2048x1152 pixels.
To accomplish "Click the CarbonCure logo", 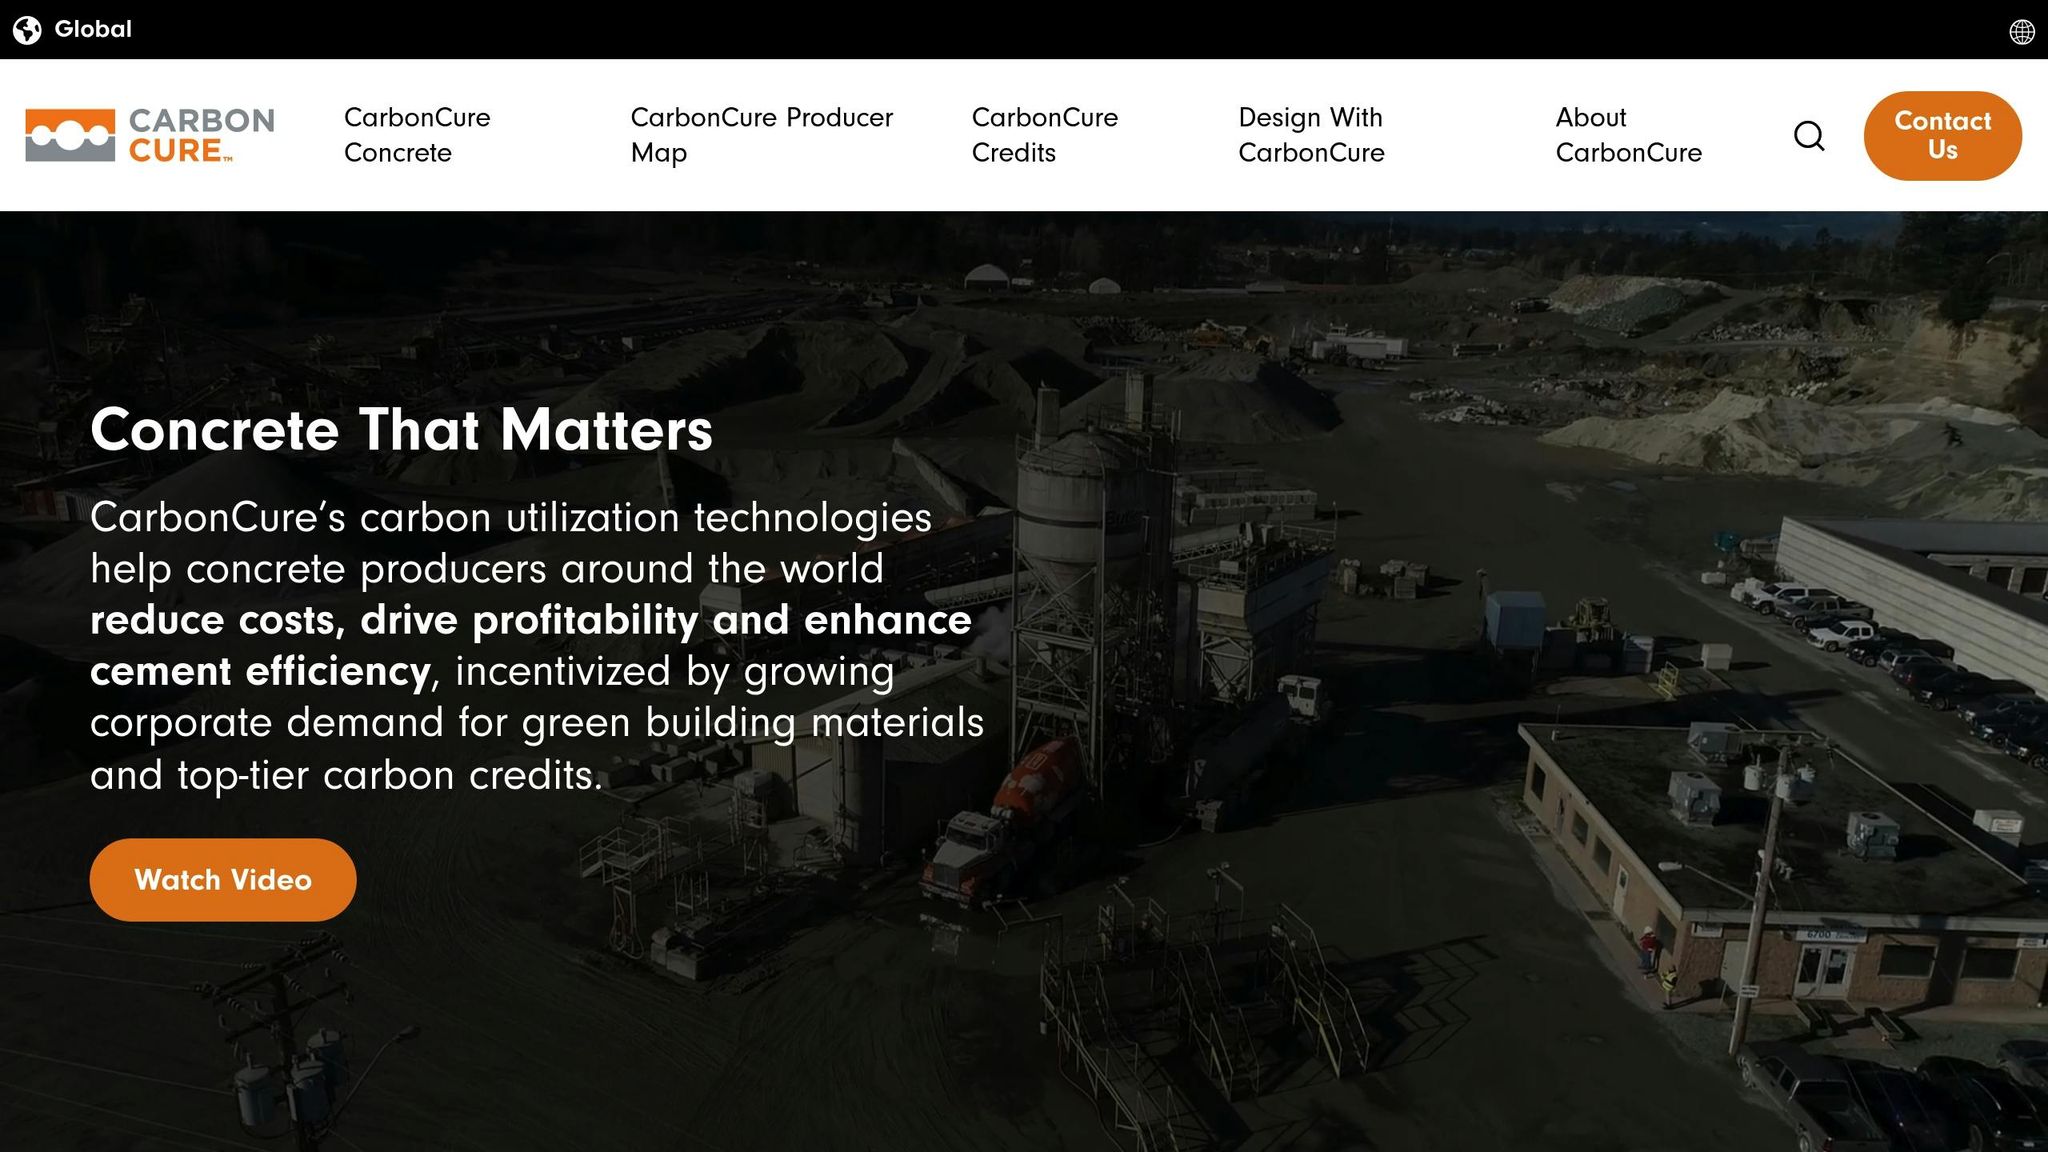I will click(x=150, y=135).
